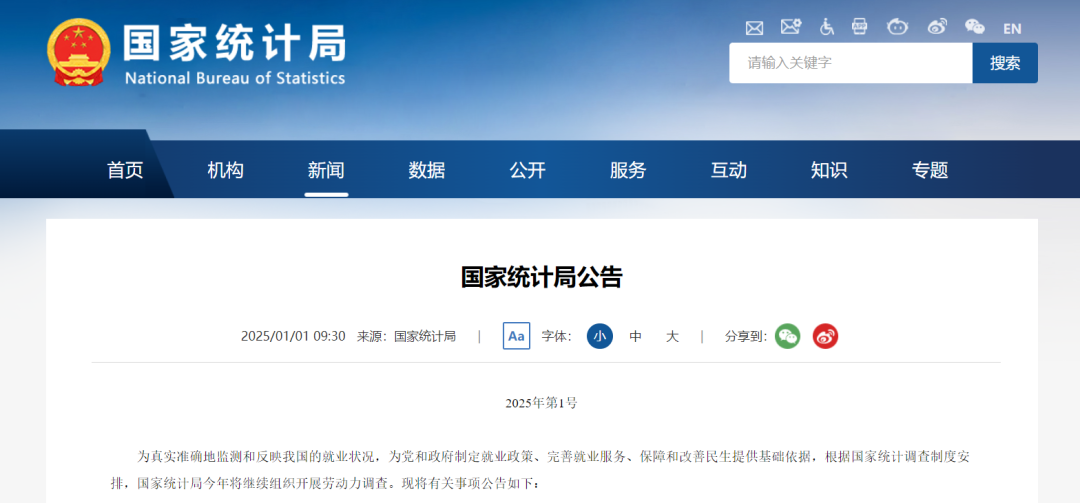The image size is (1080, 503).
Task: Share the article via red Weibo icon
Action: pyautogui.click(x=825, y=336)
